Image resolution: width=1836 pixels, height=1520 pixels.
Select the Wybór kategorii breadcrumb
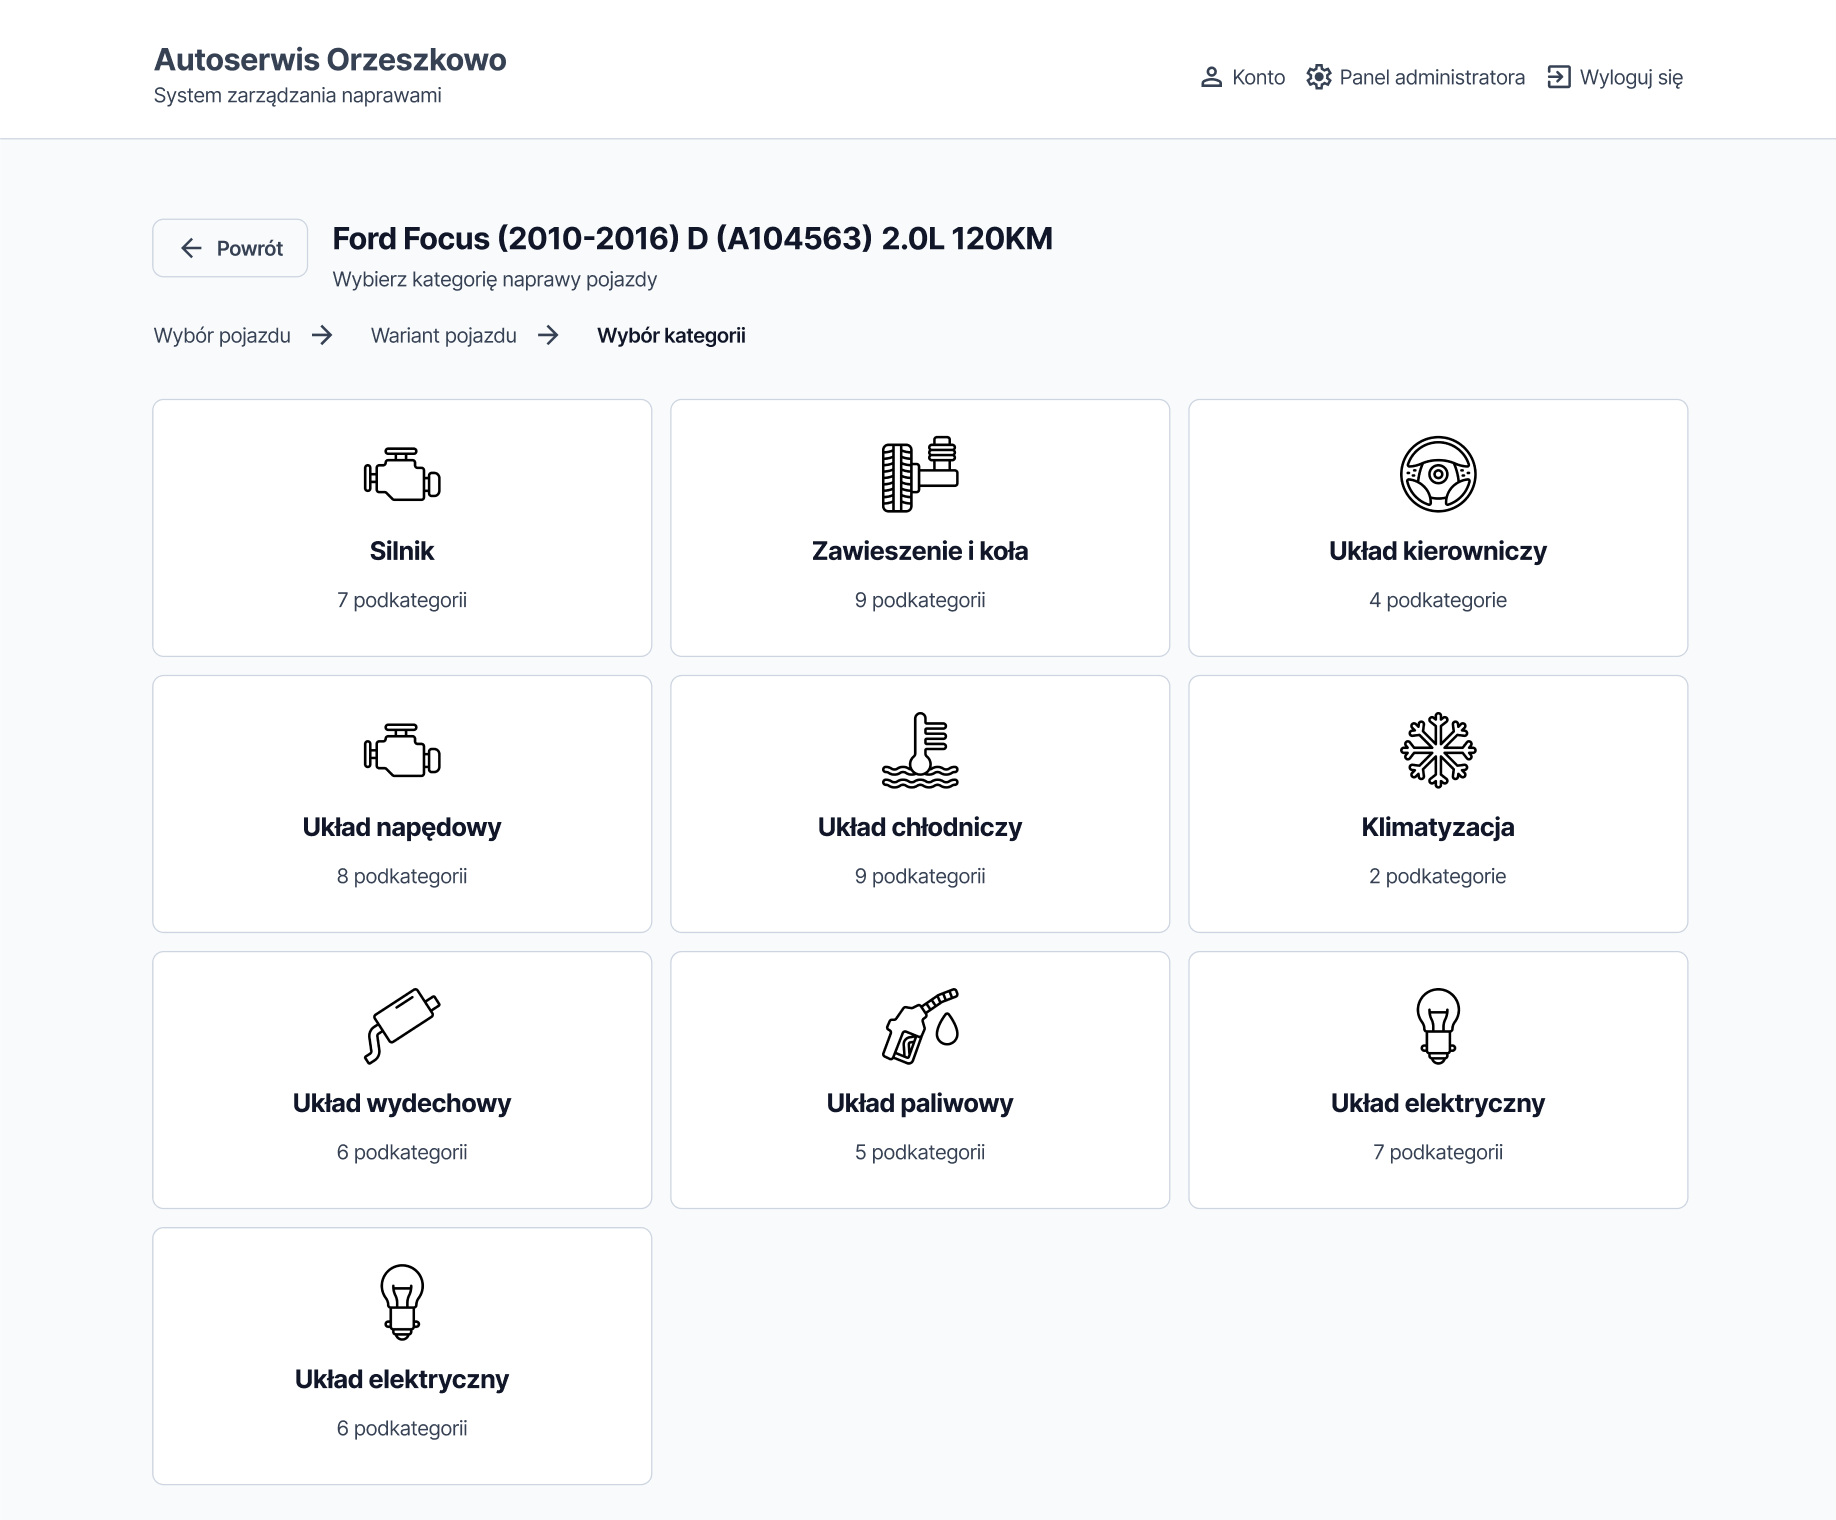(671, 336)
